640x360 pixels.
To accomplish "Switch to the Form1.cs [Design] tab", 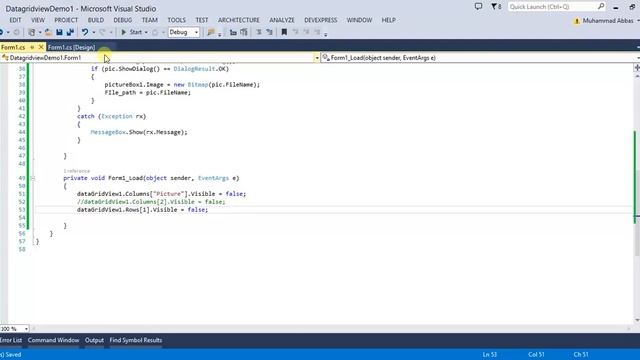I will tap(71, 47).
